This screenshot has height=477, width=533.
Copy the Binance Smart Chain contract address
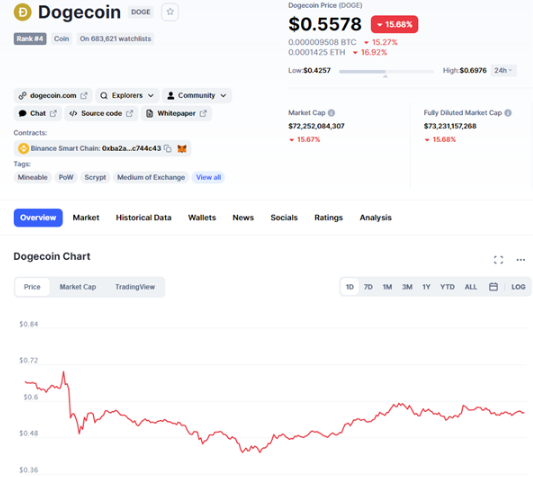(x=168, y=148)
